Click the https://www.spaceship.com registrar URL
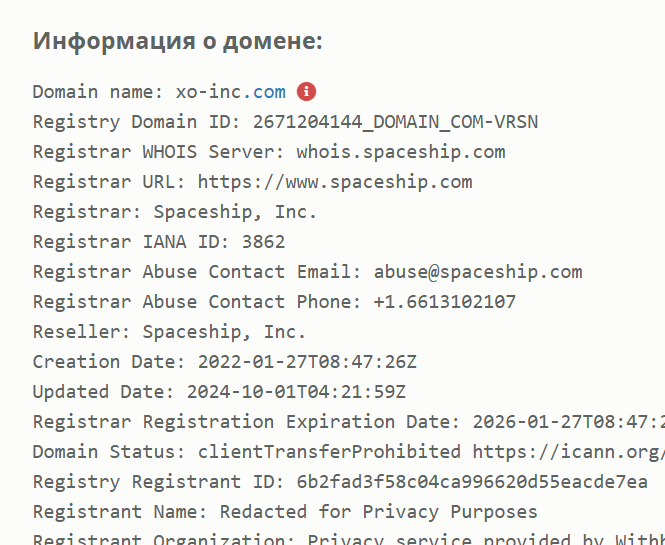This screenshot has height=545, width=665. (335, 182)
